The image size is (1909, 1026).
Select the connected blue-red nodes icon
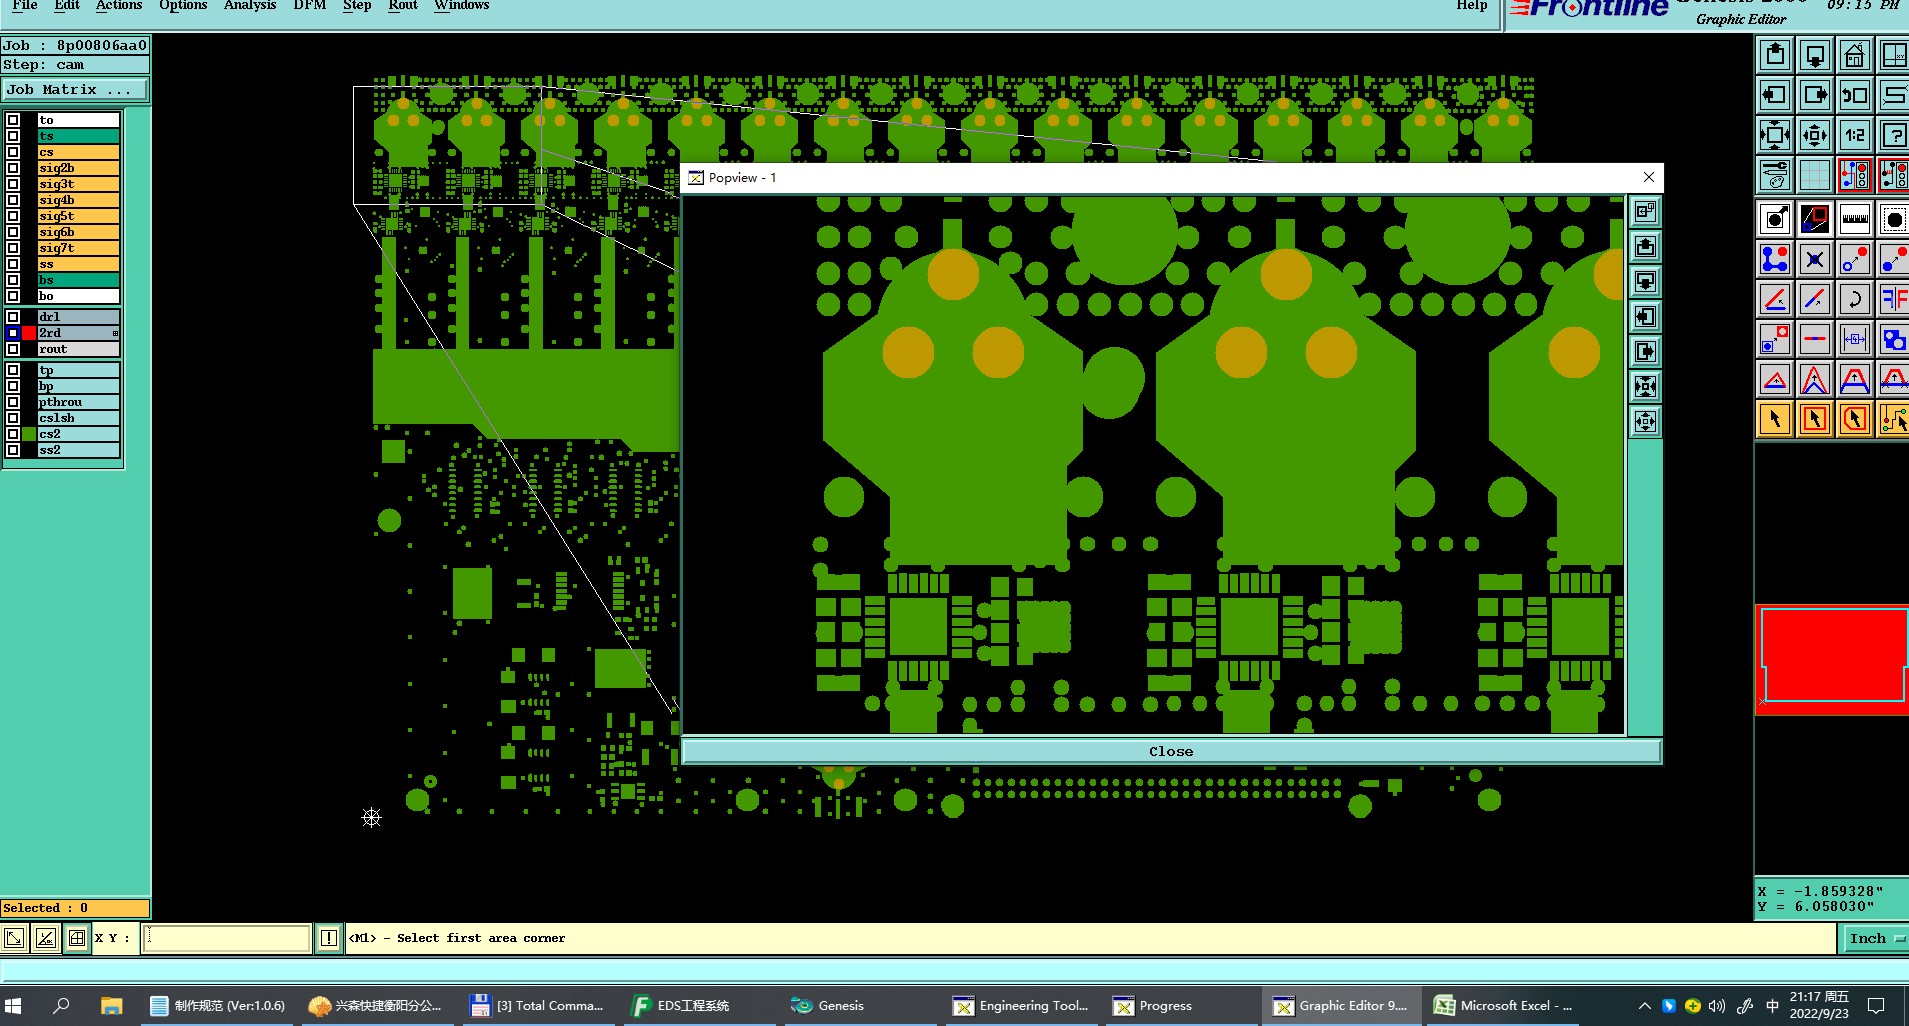pyautogui.click(x=1775, y=259)
